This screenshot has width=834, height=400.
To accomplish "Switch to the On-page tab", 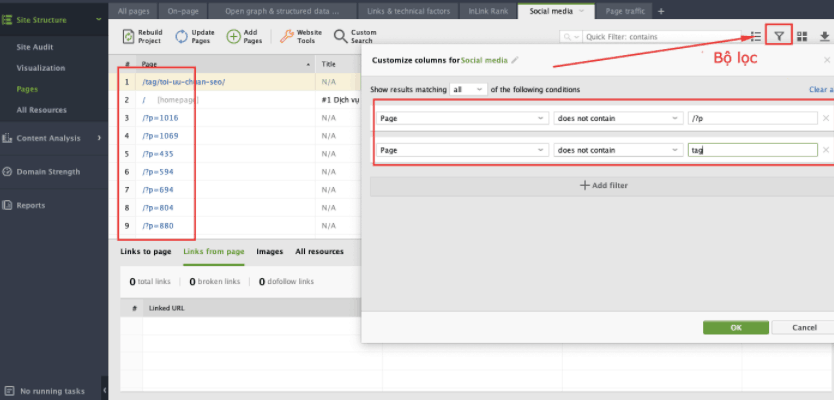I will (182, 11).
